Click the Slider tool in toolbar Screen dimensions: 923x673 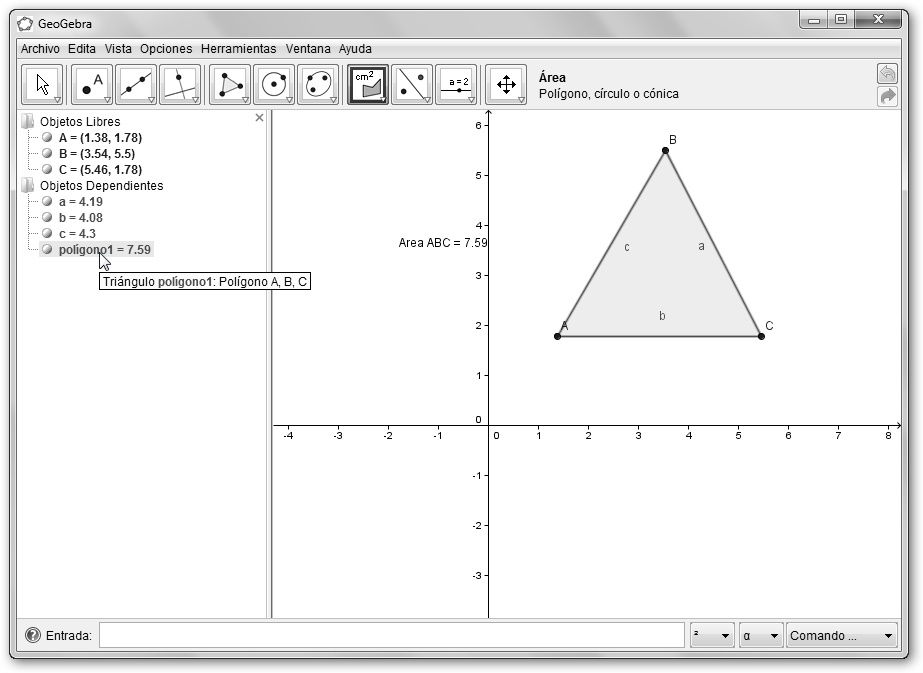[x=456, y=85]
